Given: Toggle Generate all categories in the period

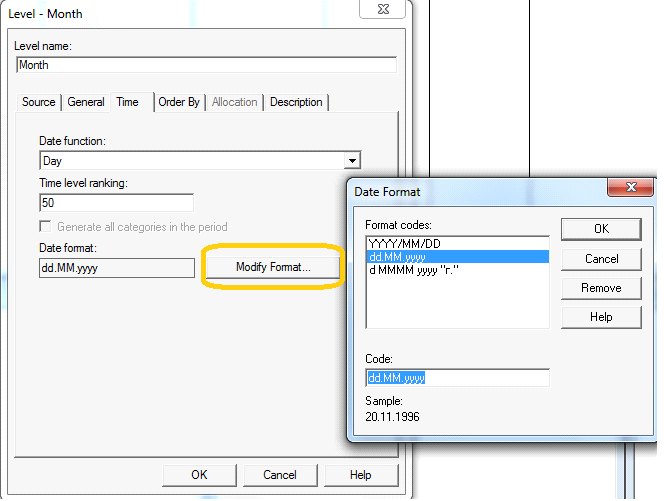Looking at the screenshot, I should [46, 227].
